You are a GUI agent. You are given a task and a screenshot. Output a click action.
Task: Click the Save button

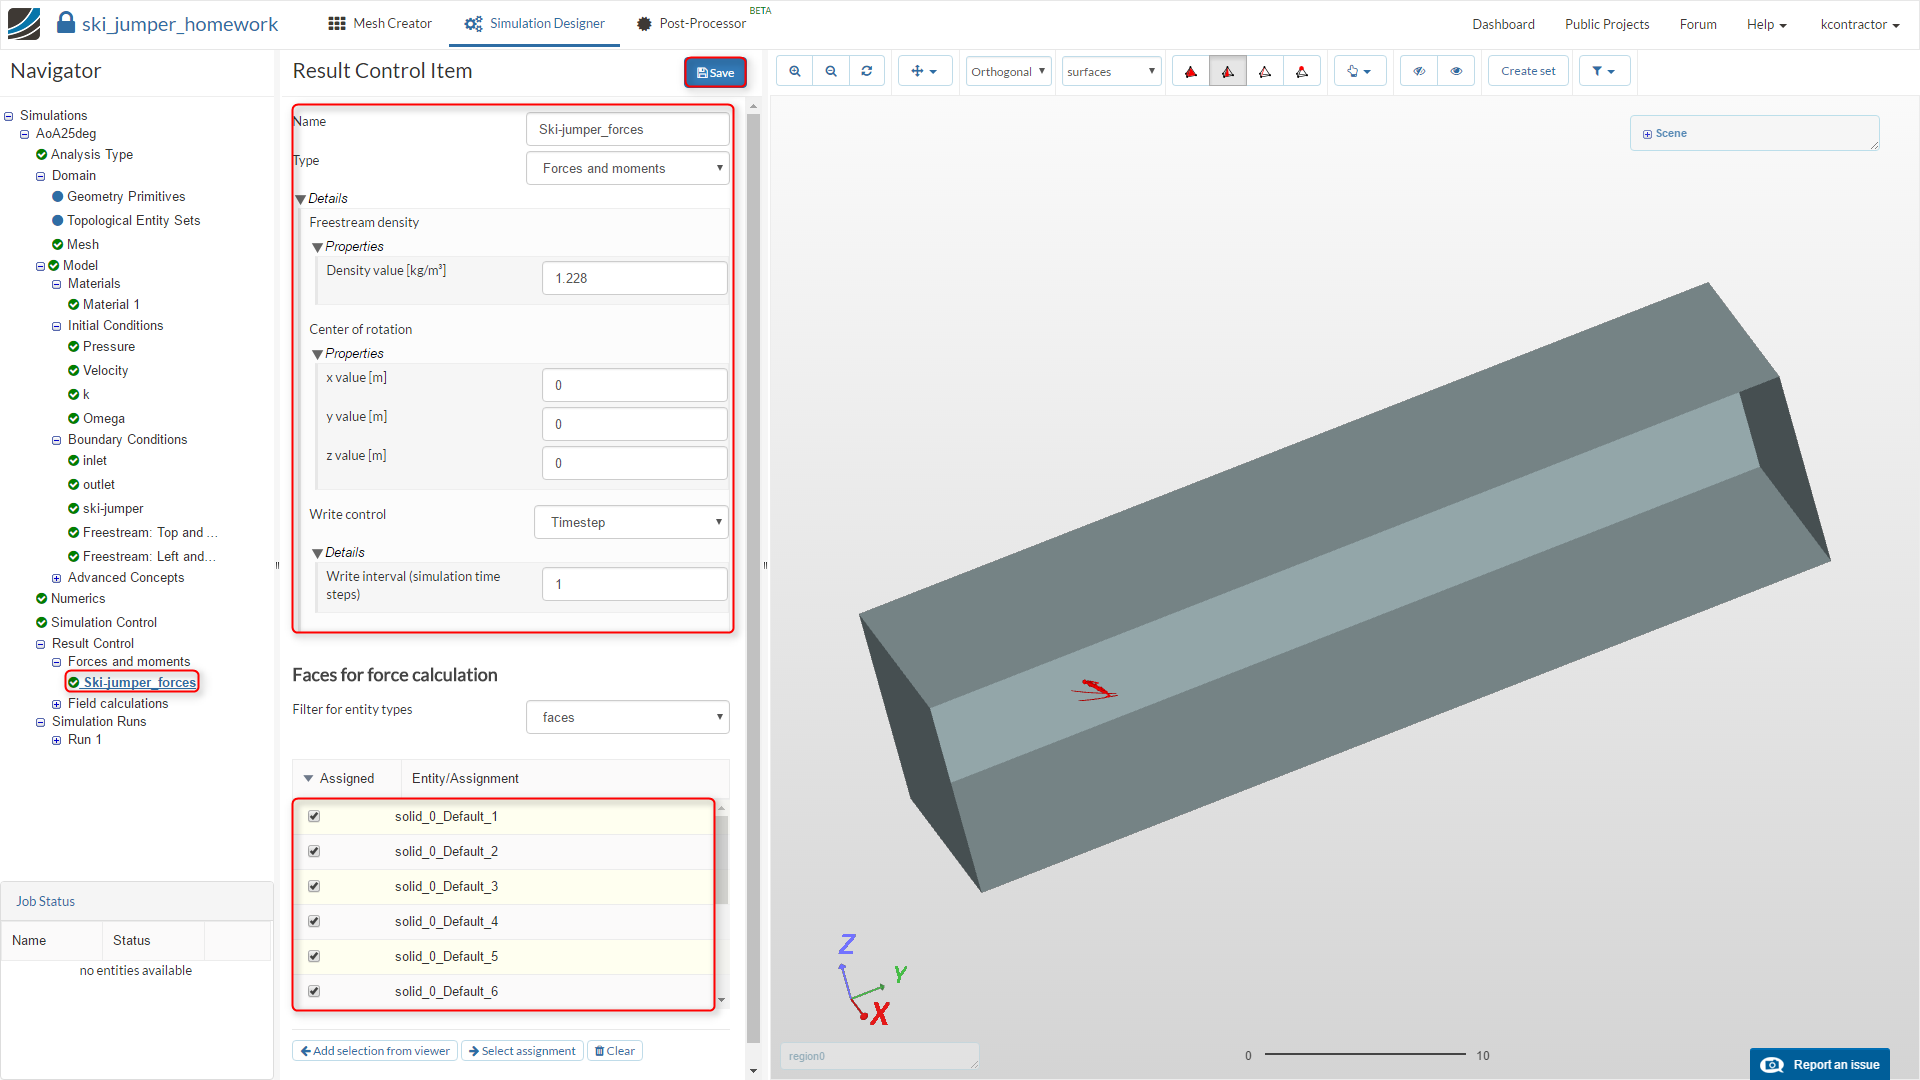pyautogui.click(x=715, y=72)
